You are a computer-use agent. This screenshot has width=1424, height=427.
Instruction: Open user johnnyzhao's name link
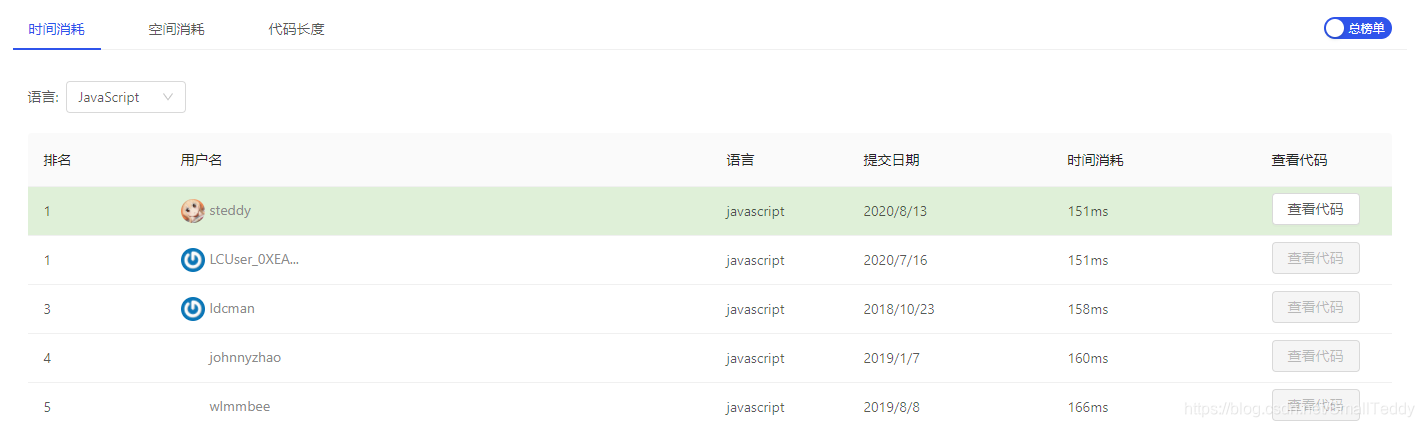pyautogui.click(x=245, y=358)
